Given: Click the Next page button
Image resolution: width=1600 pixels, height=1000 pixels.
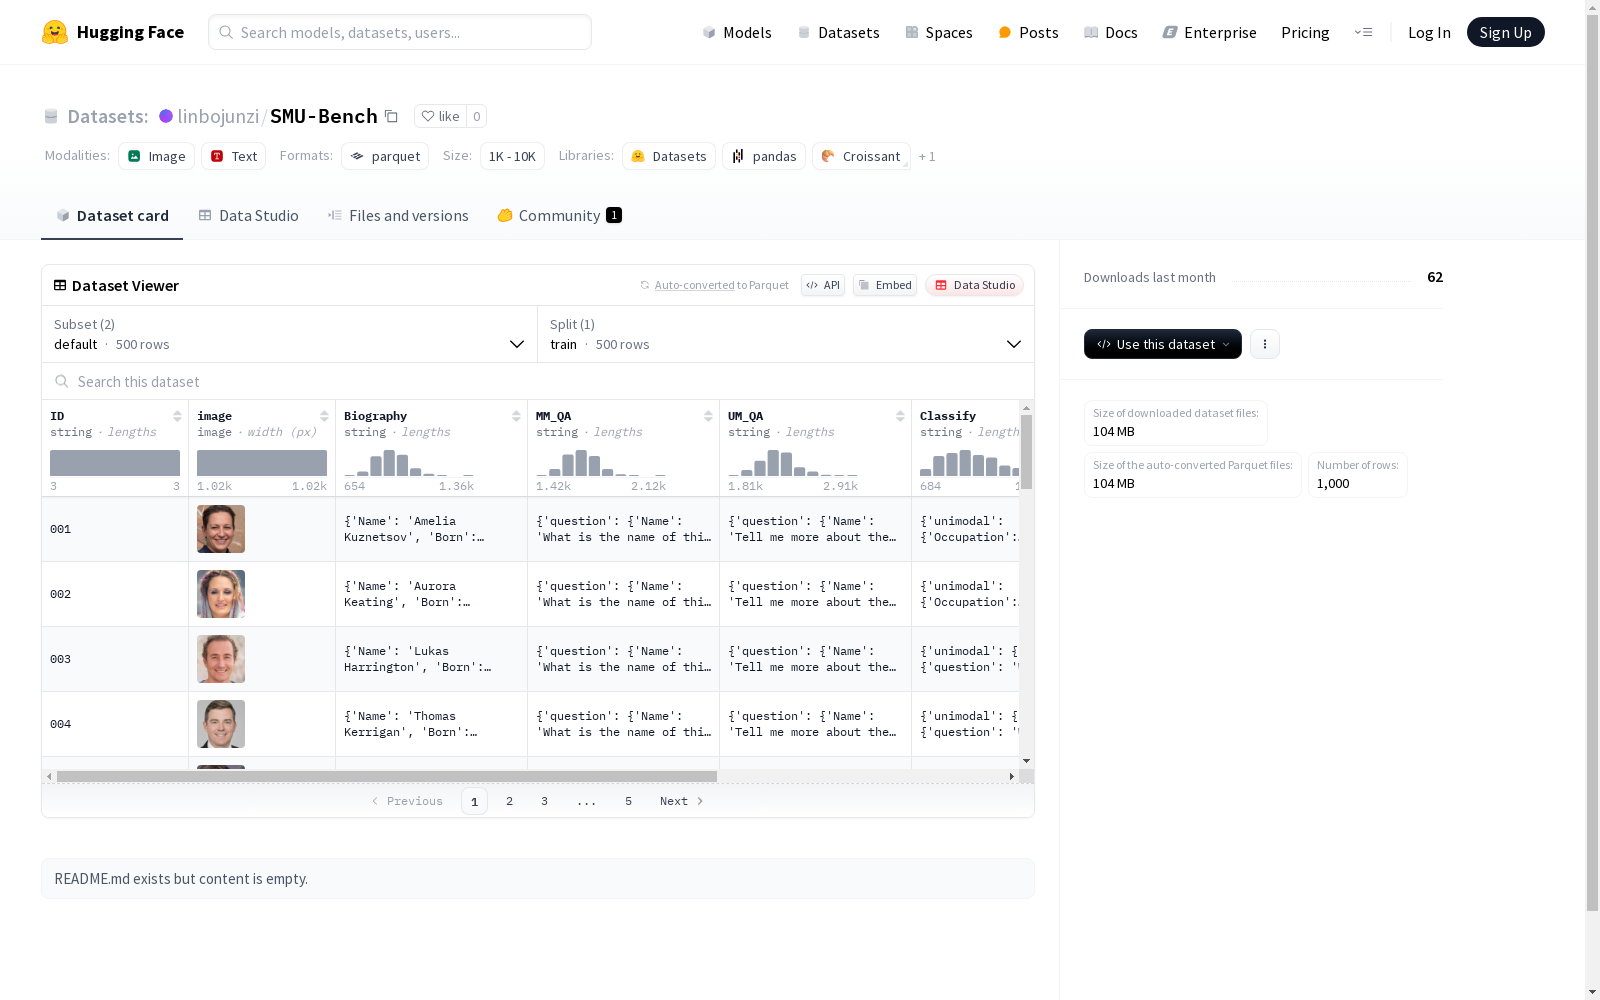Looking at the screenshot, I should [x=682, y=801].
